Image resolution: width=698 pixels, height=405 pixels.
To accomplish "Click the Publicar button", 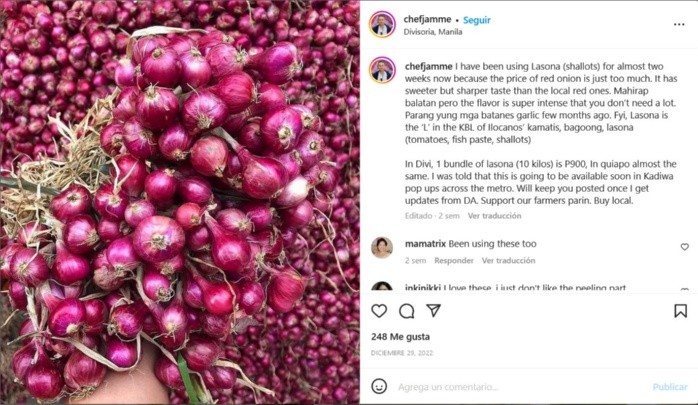I will point(670,387).
